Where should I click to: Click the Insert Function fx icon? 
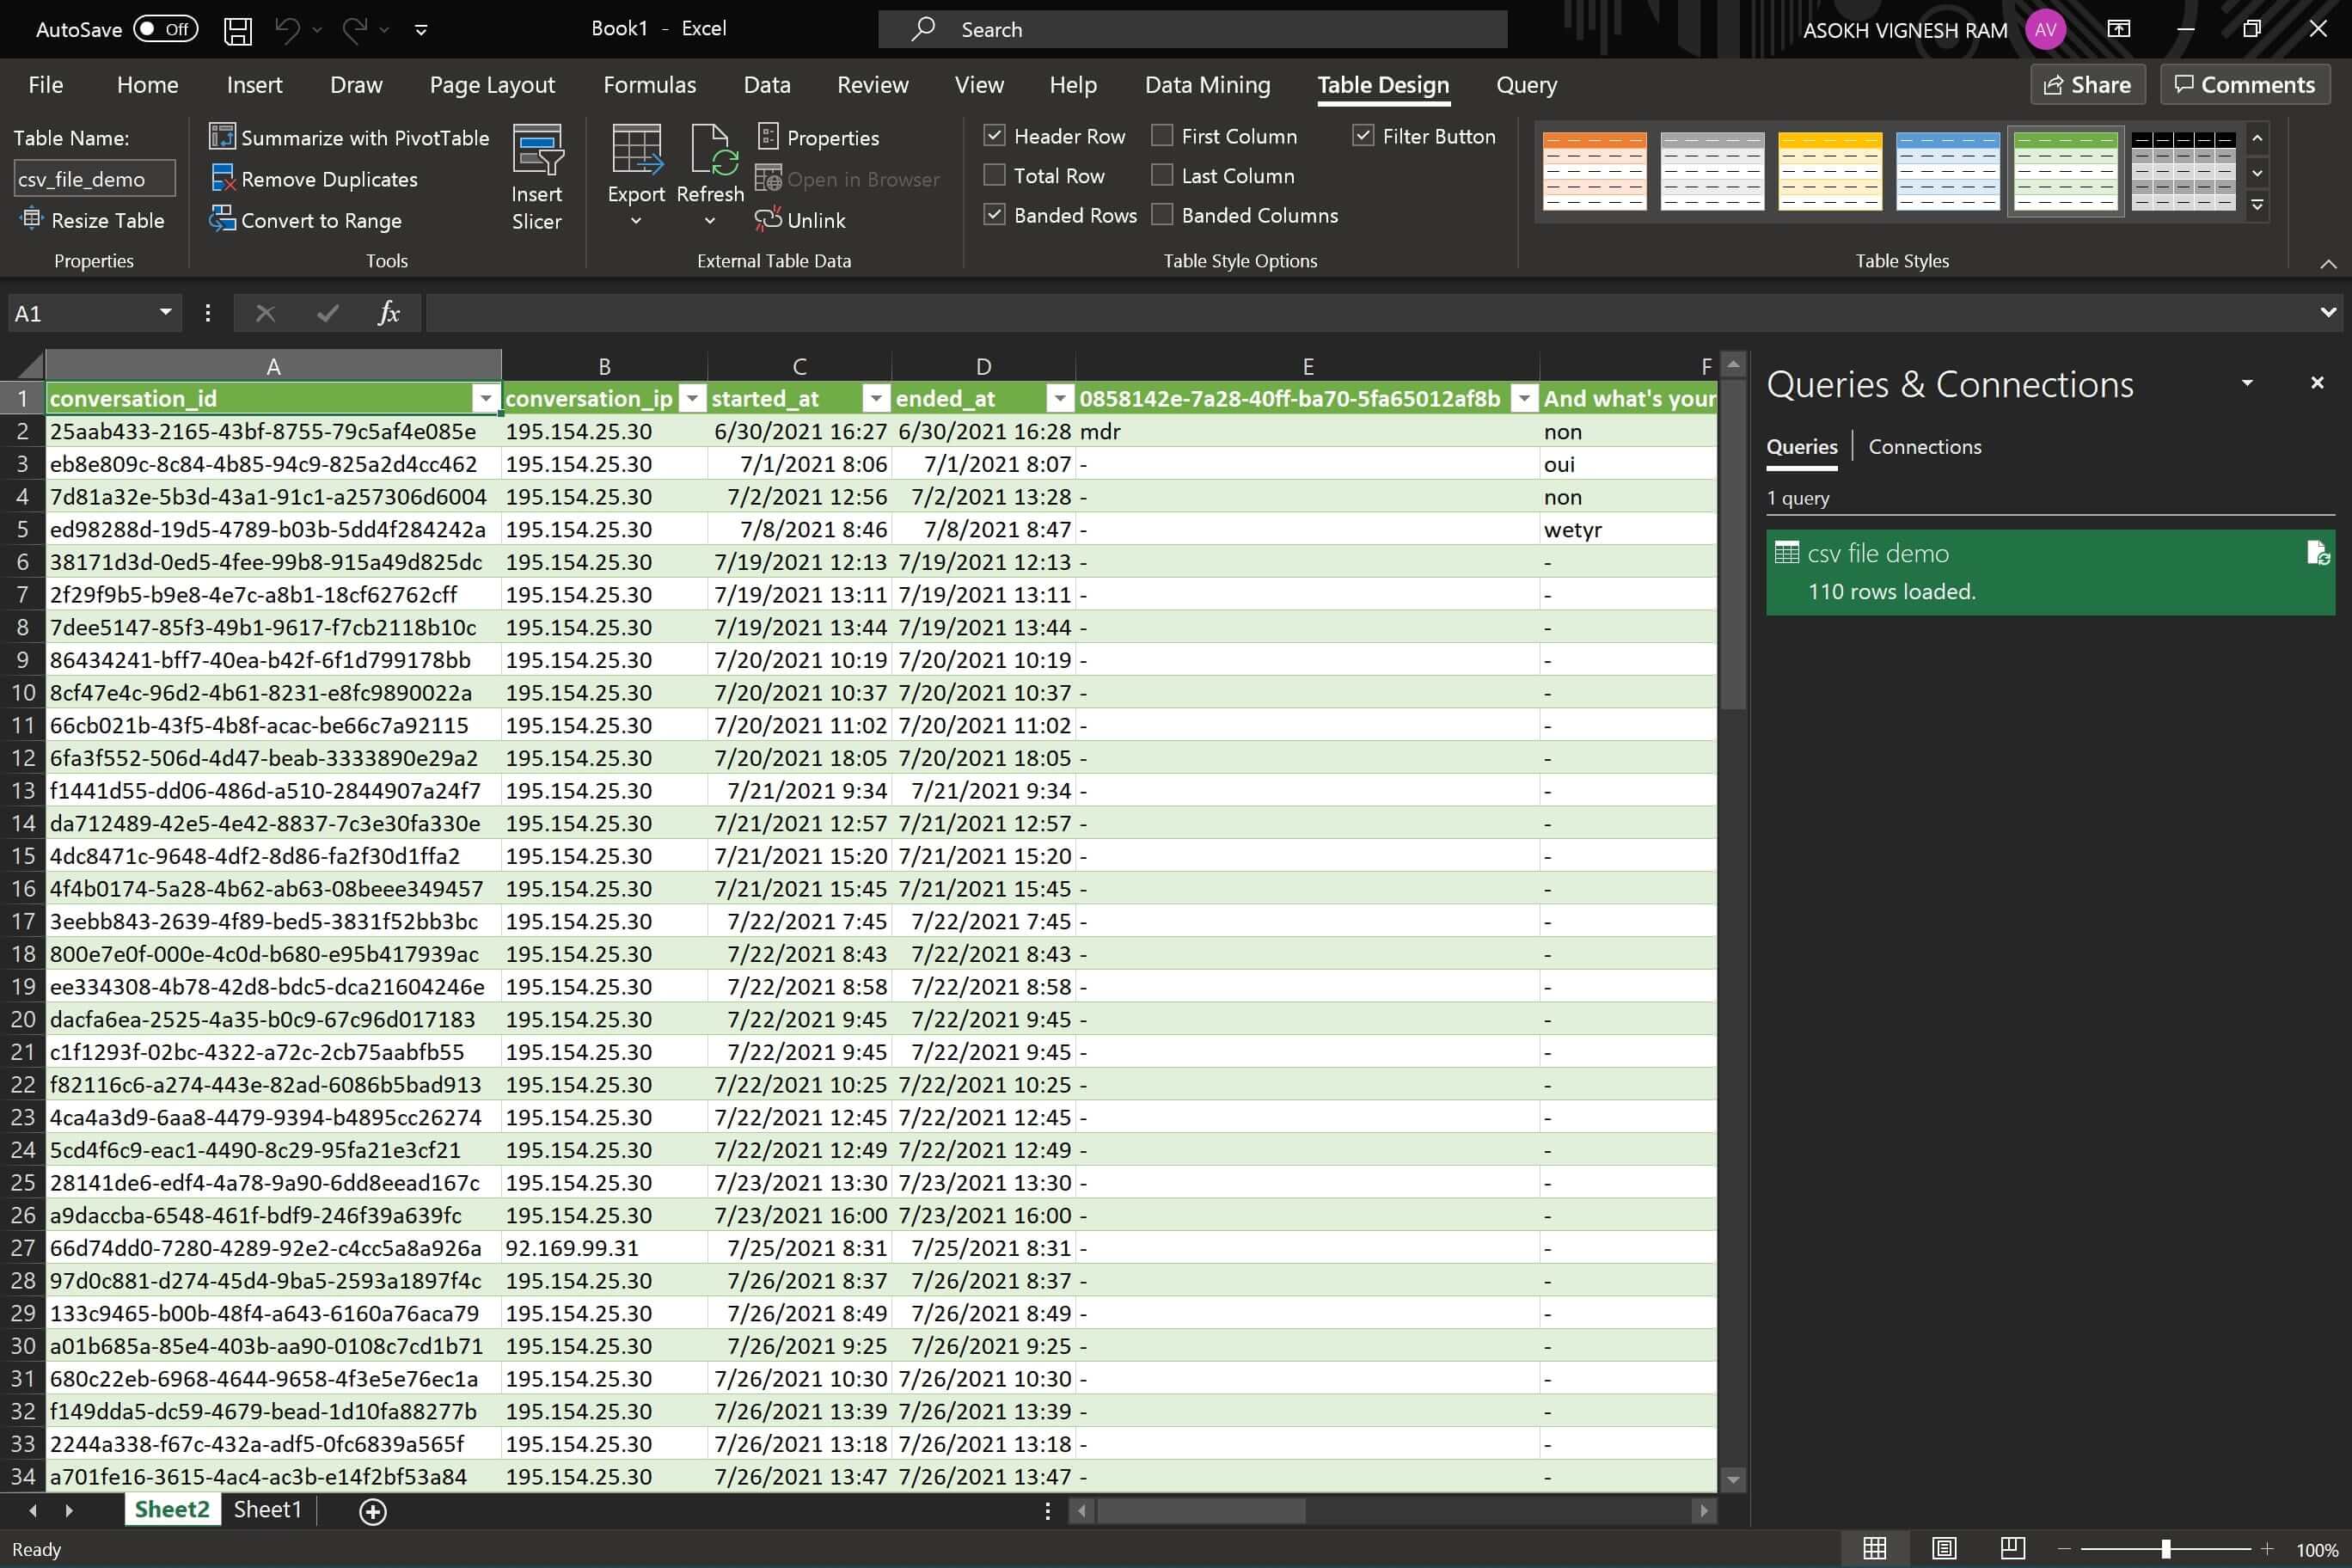coord(388,313)
